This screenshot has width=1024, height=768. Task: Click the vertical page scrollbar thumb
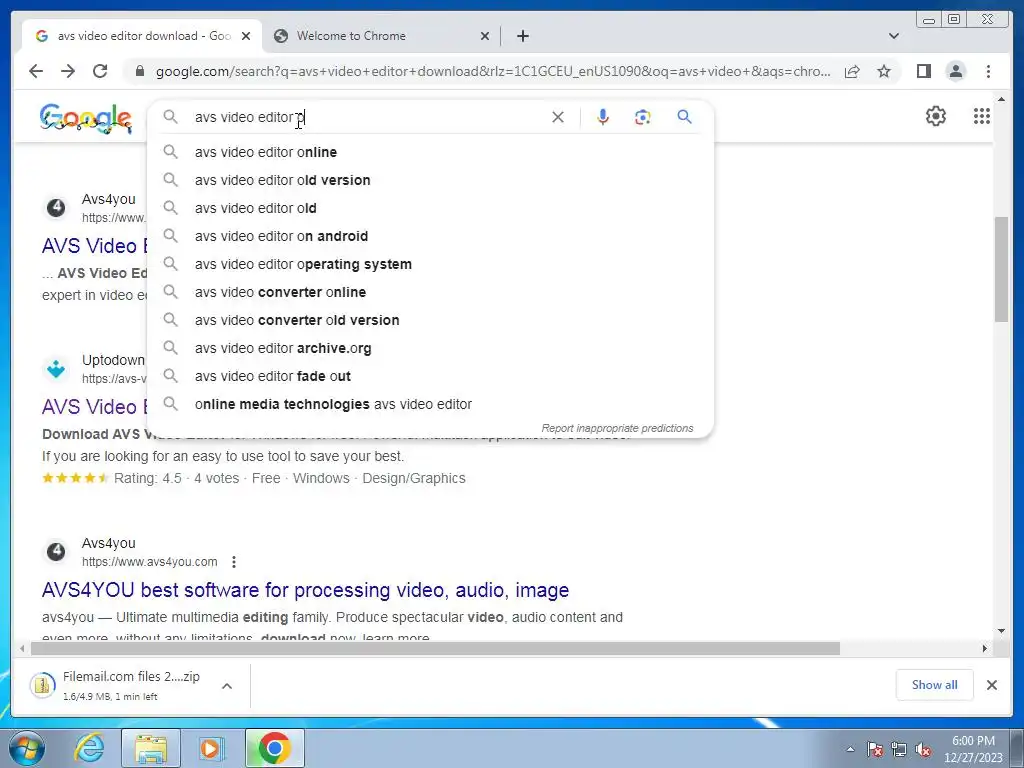1001,269
